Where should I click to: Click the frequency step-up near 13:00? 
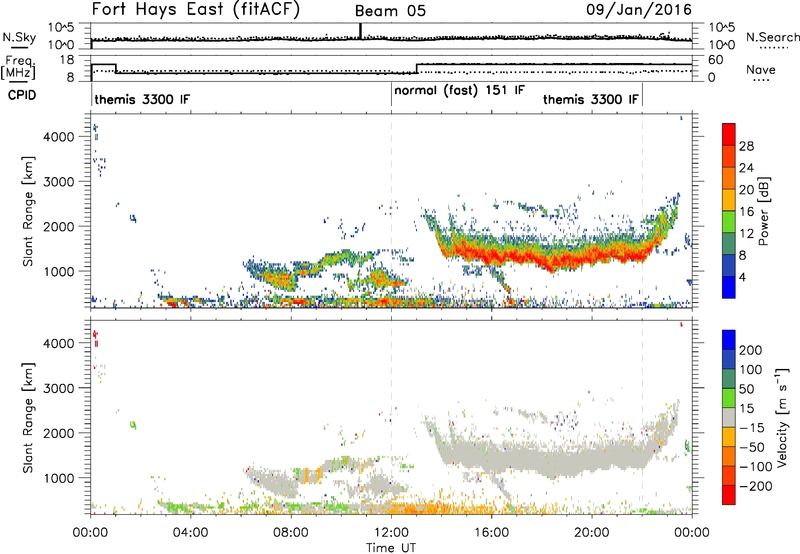pos(417,68)
